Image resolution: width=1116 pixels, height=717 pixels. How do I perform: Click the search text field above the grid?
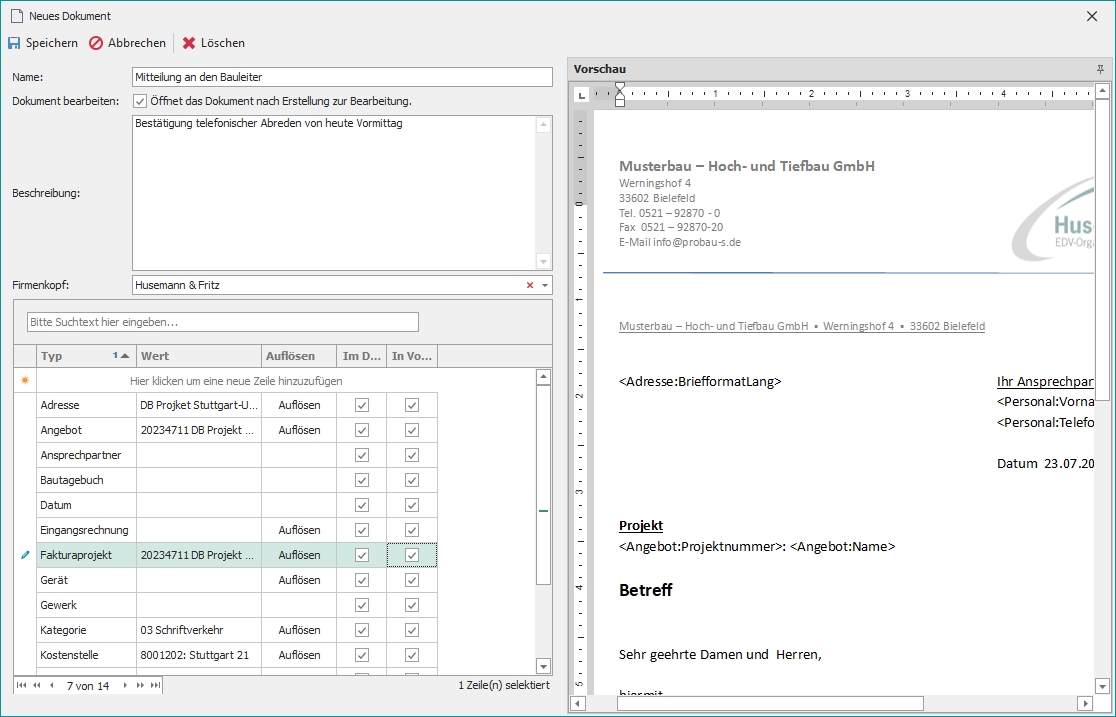[x=220, y=323]
